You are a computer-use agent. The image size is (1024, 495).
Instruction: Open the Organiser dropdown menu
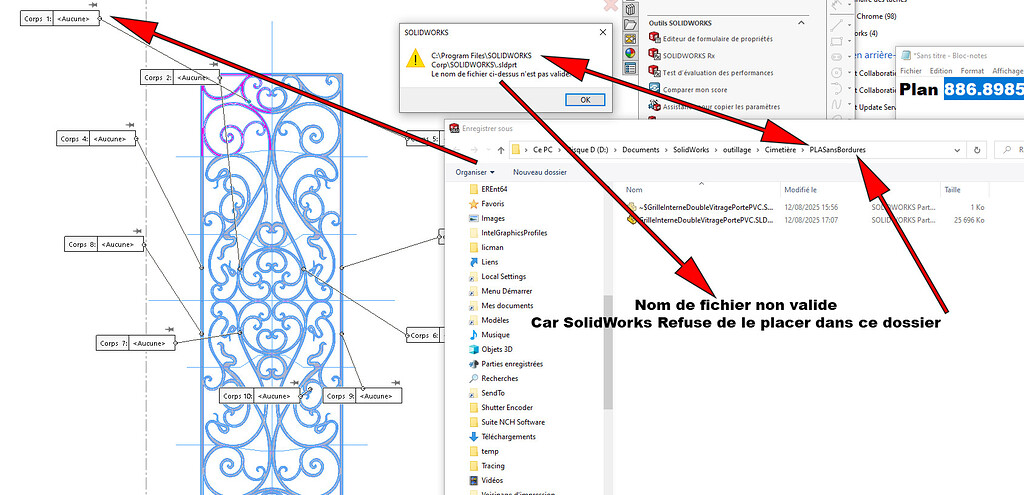tap(474, 172)
